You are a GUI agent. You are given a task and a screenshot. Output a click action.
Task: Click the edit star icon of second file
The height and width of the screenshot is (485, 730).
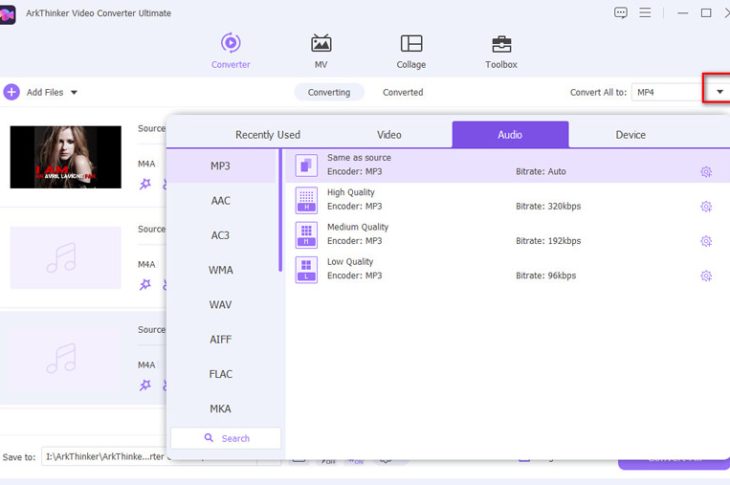(x=145, y=284)
